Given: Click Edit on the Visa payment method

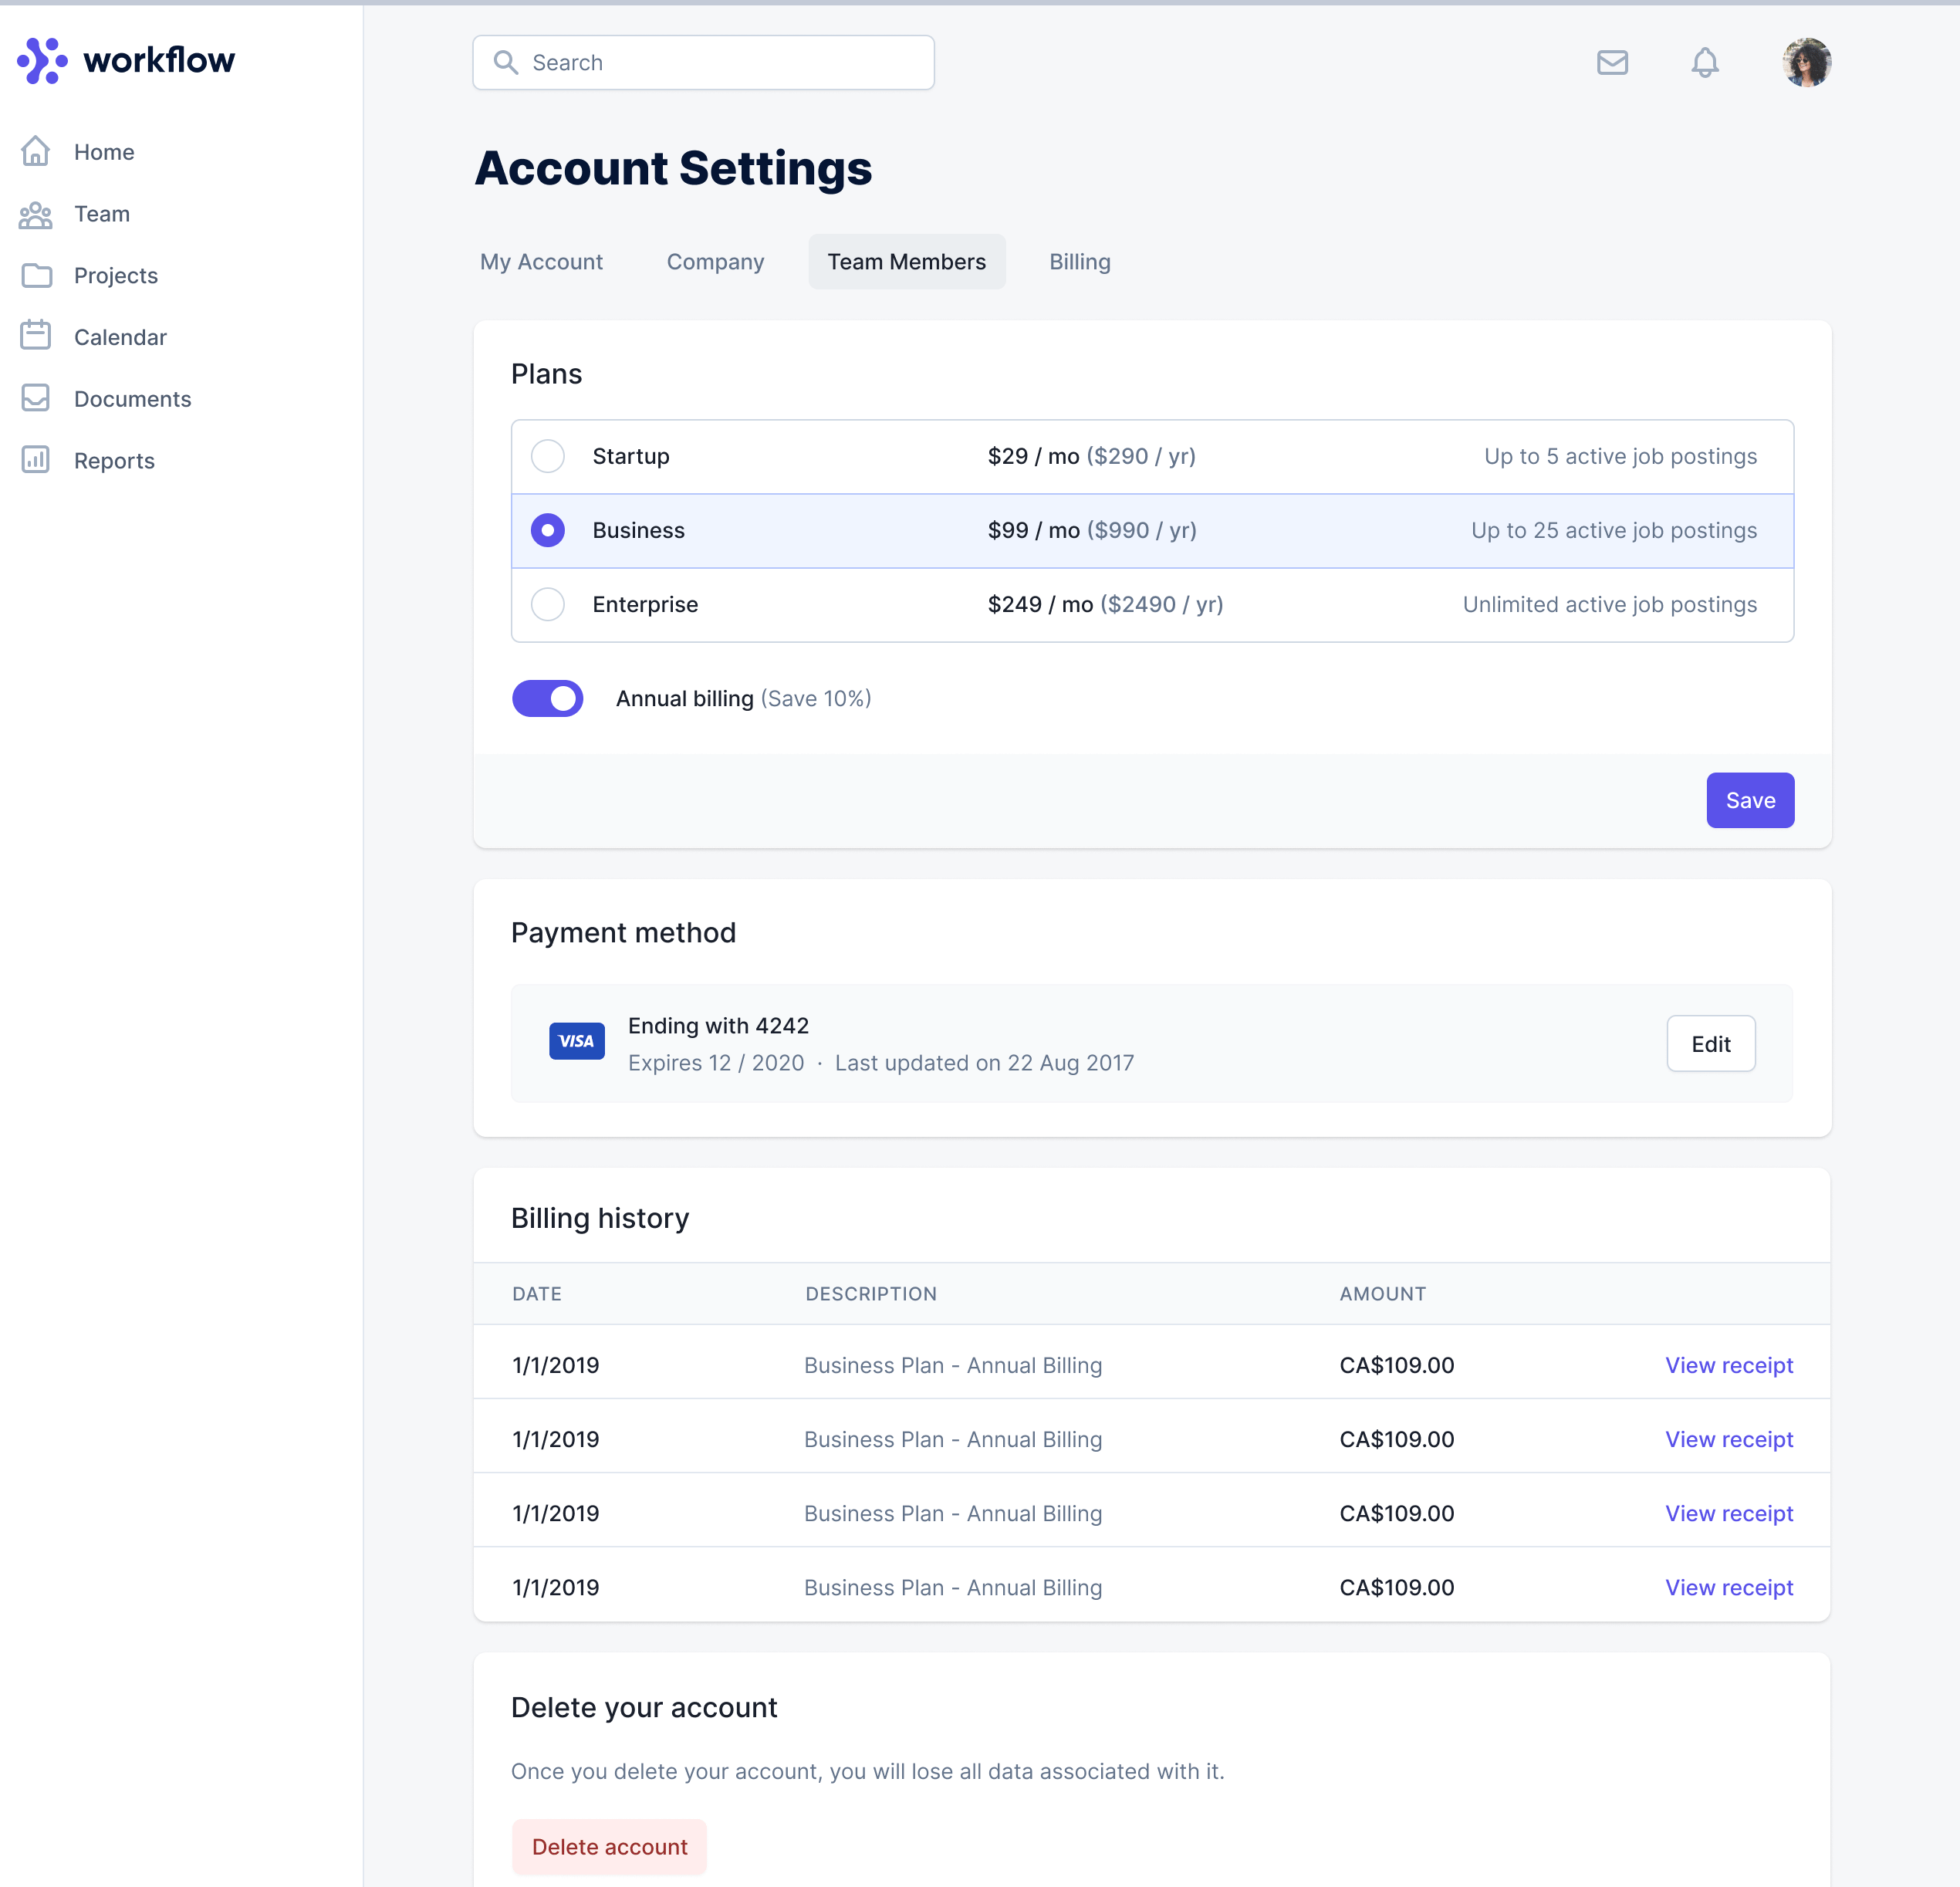Looking at the screenshot, I should 1710,1044.
